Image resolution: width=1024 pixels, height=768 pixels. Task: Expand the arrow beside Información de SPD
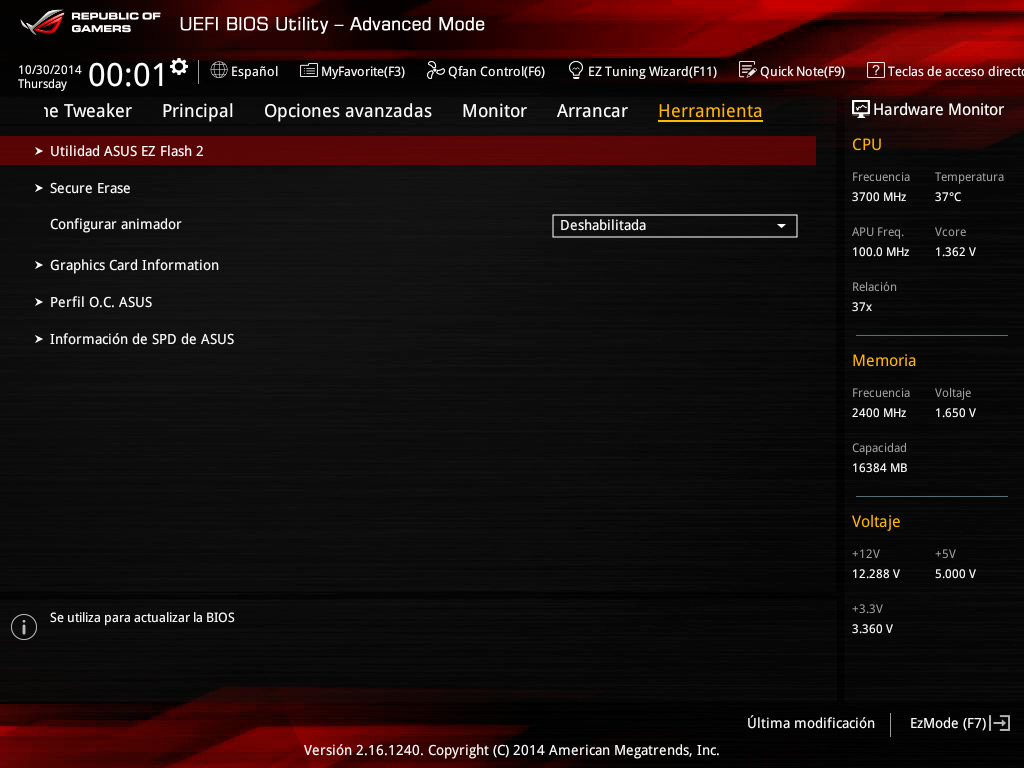click(39, 339)
